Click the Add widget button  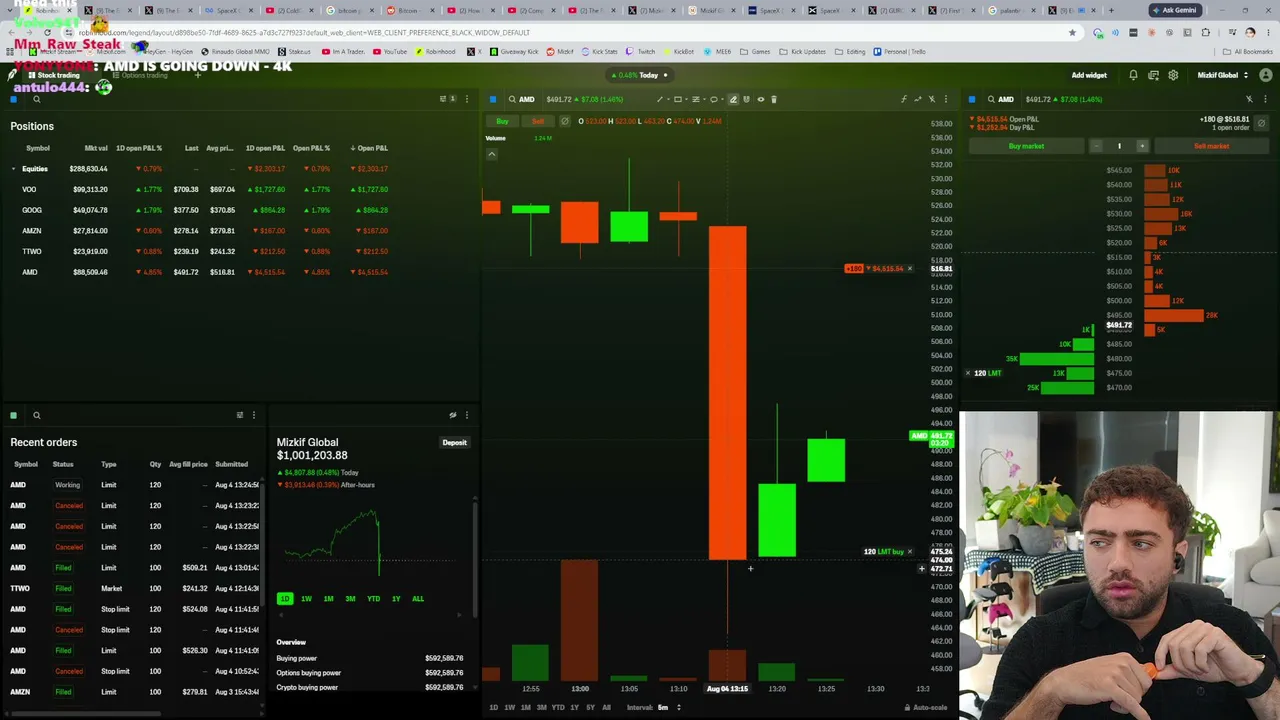pyautogui.click(x=1089, y=75)
